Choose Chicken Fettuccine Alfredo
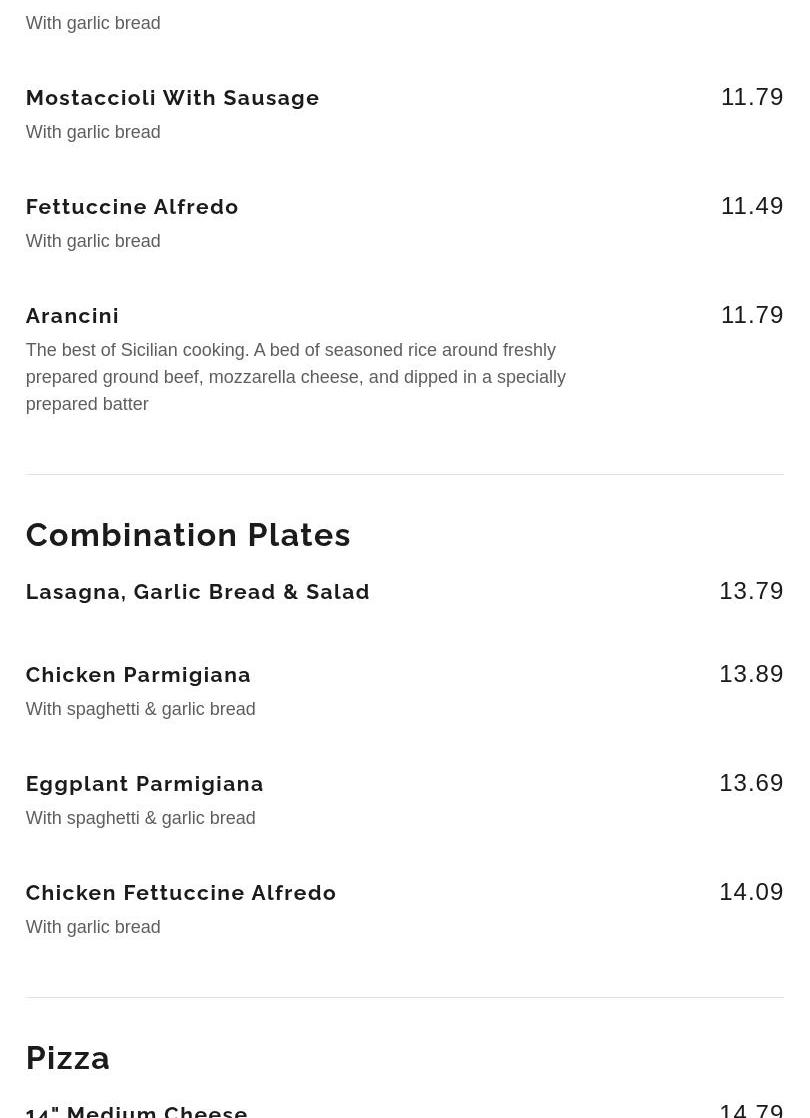 pos(180,893)
